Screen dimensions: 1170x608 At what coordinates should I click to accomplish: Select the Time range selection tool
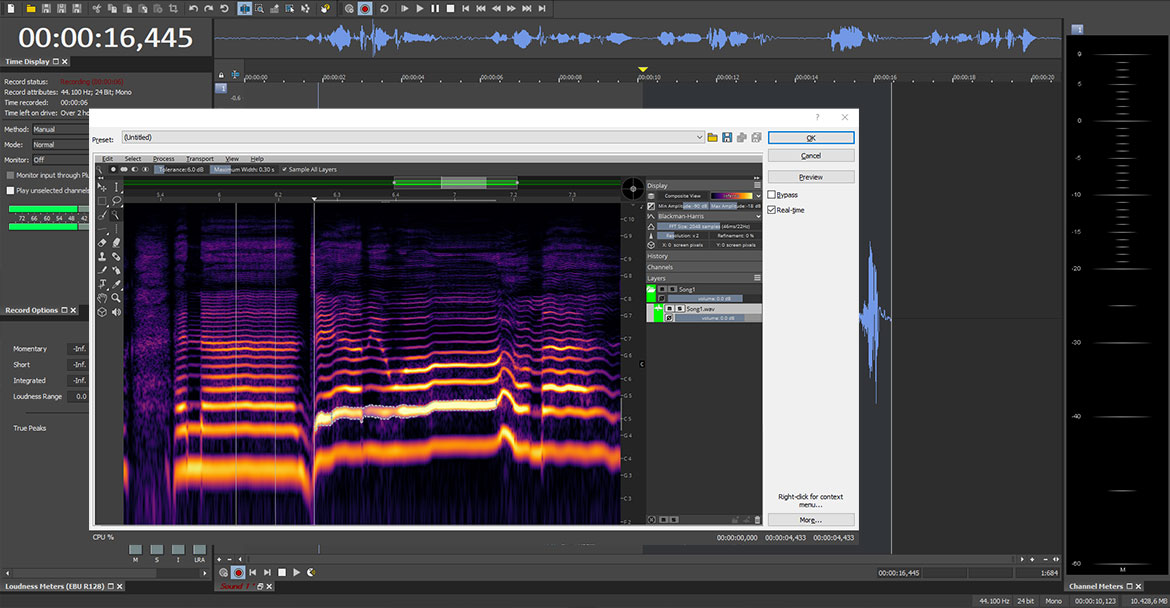(116, 187)
